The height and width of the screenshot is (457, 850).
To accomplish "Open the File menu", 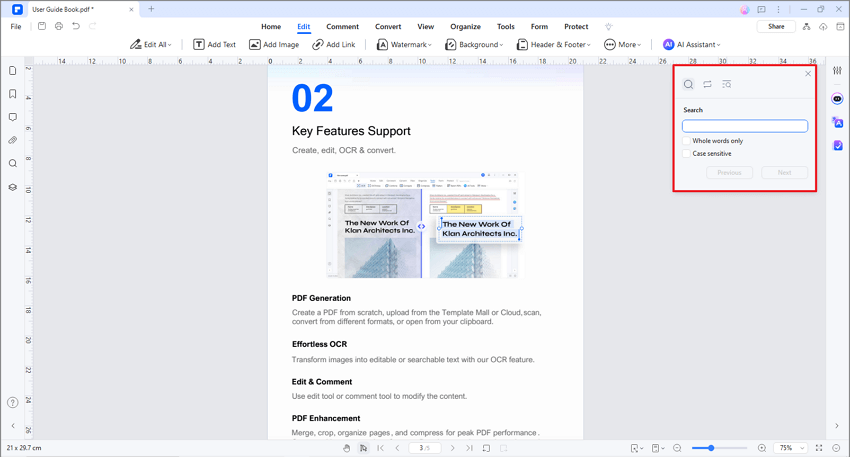I will coord(16,27).
